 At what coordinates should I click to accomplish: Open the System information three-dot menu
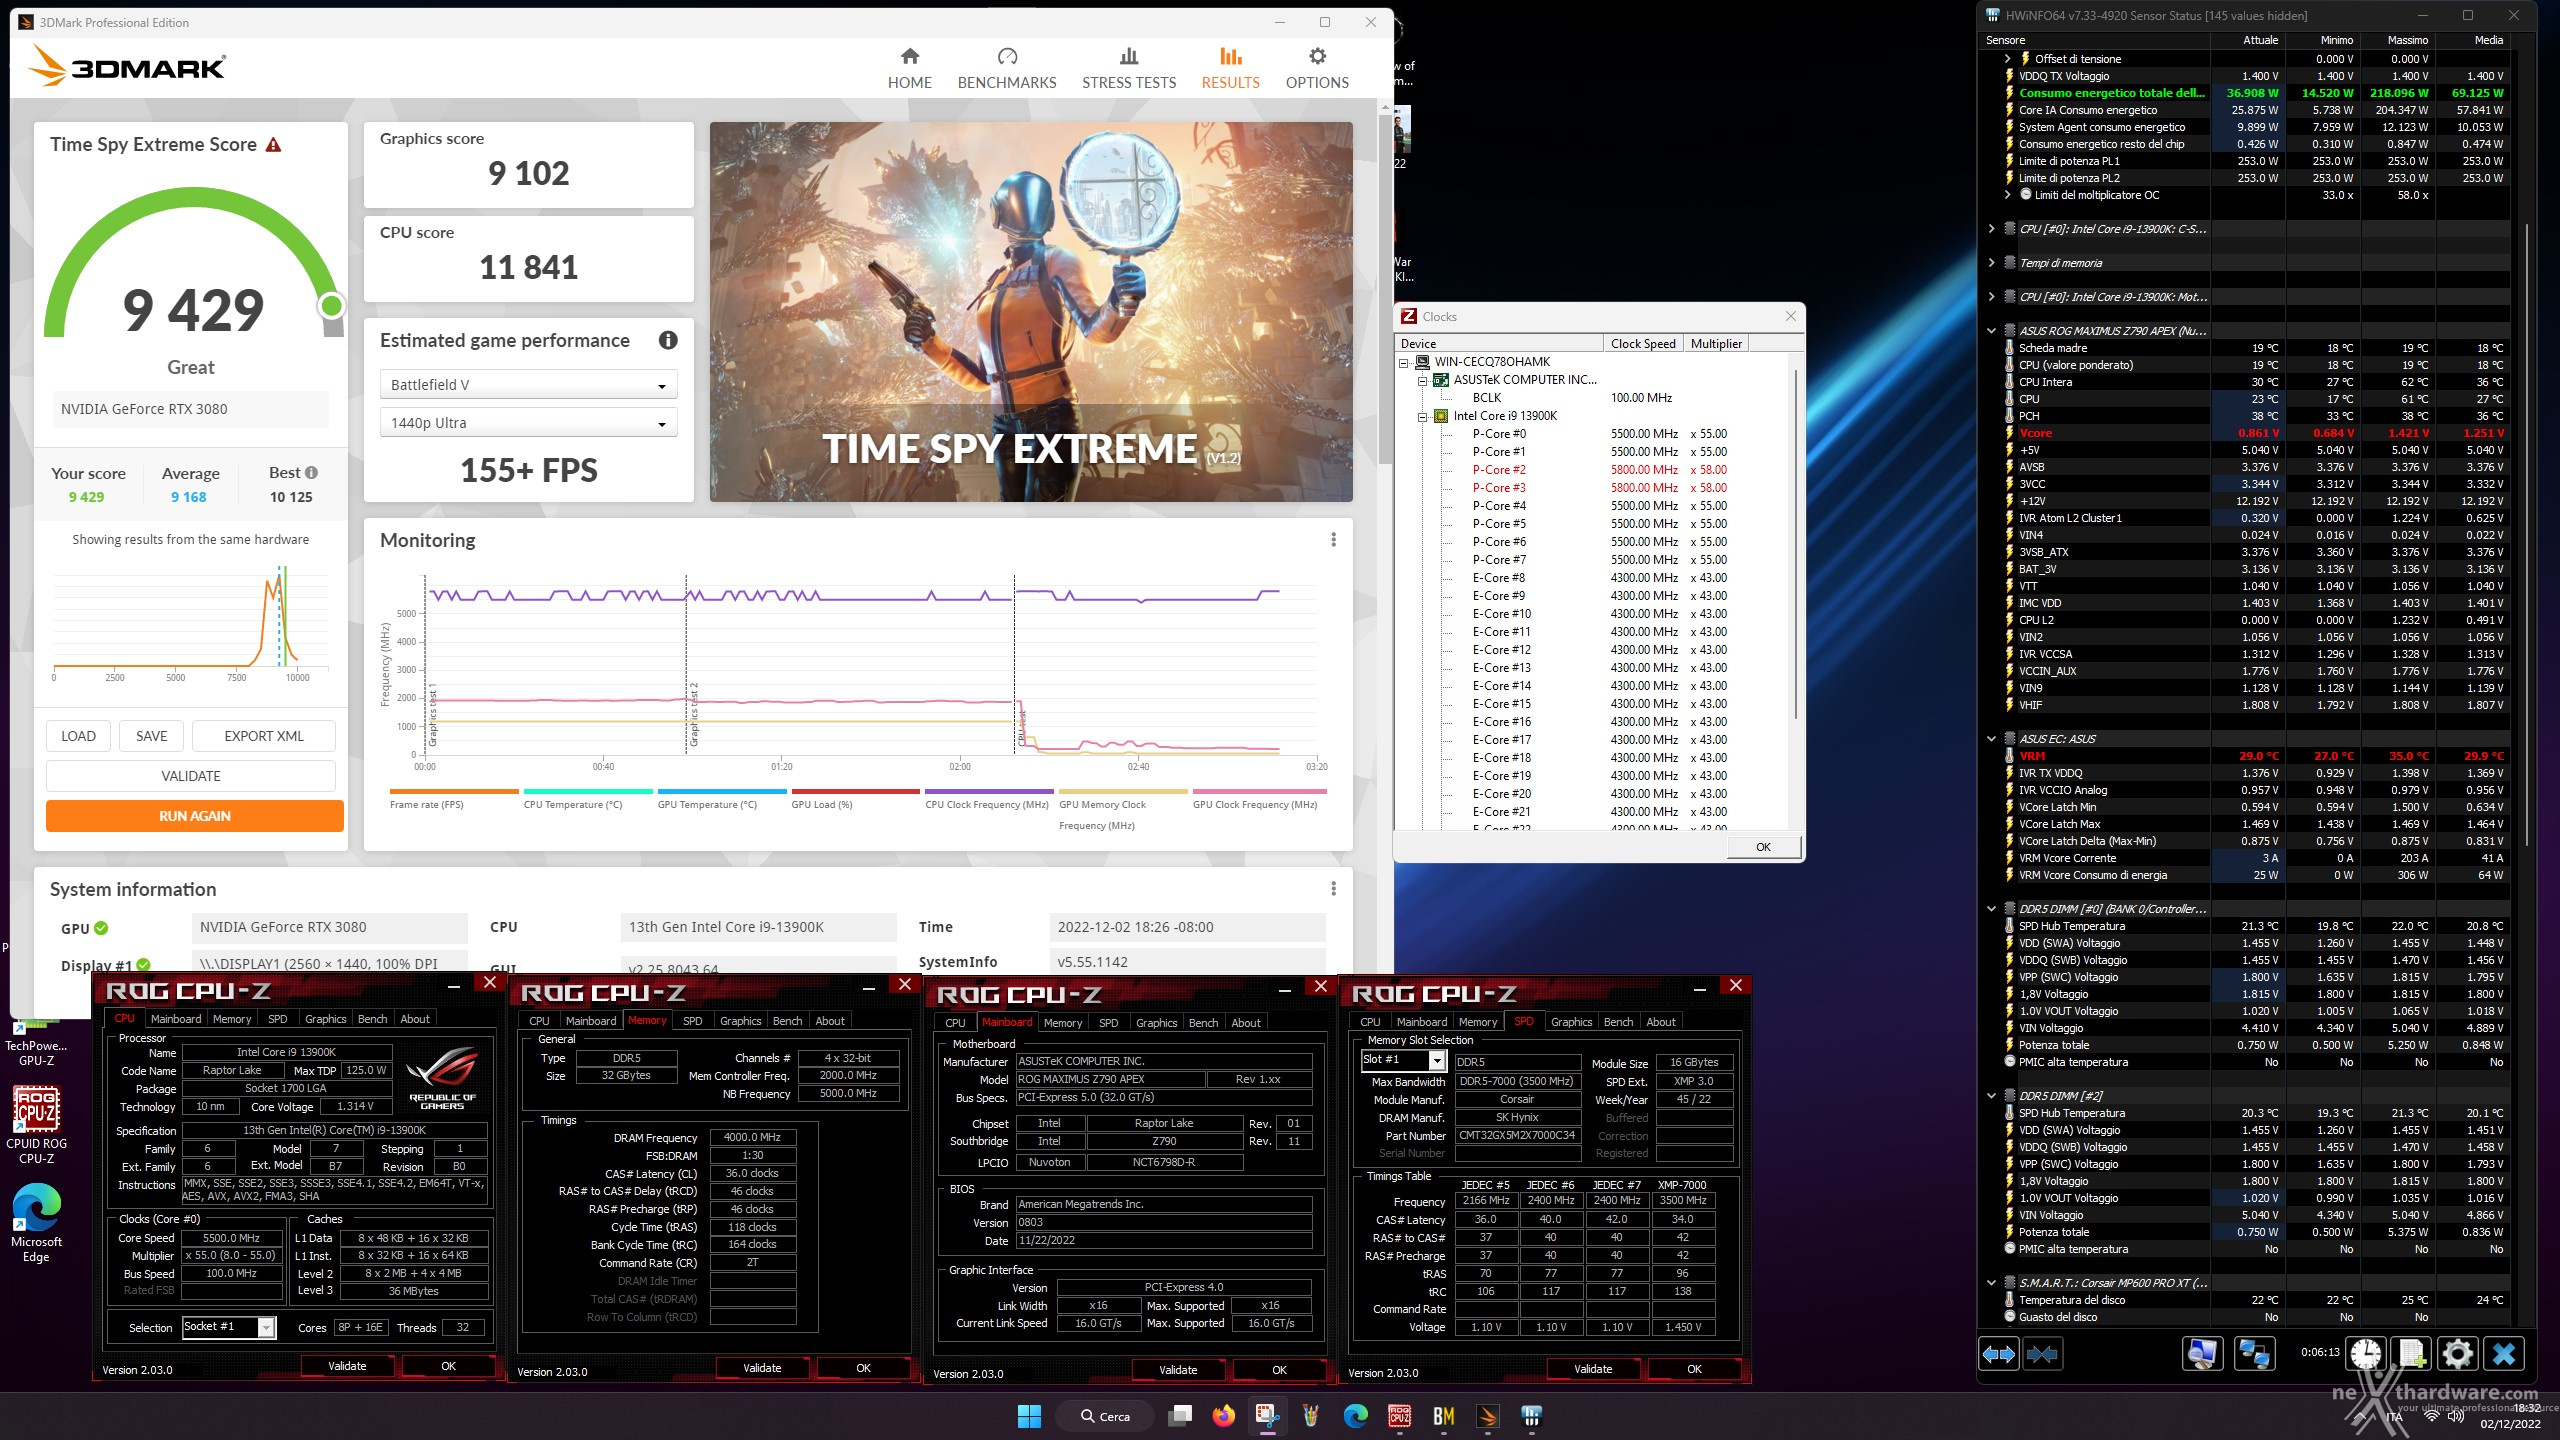coord(1333,889)
